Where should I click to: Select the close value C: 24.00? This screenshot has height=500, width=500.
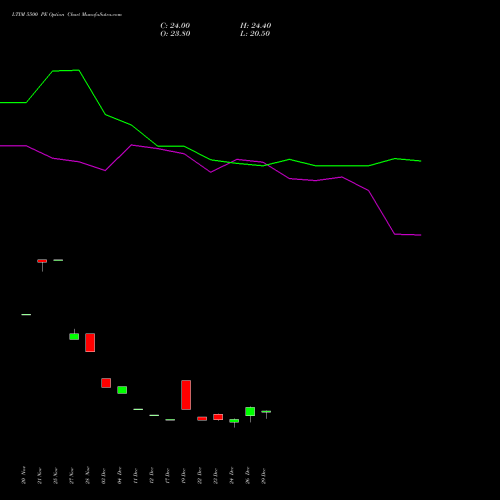[x=175, y=26]
